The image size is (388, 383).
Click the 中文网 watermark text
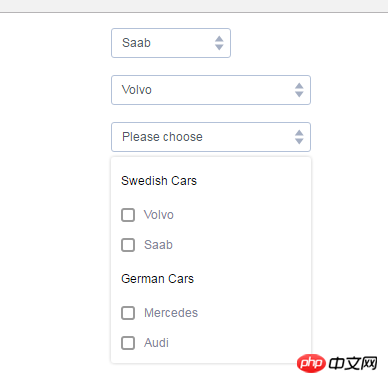tap(353, 363)
